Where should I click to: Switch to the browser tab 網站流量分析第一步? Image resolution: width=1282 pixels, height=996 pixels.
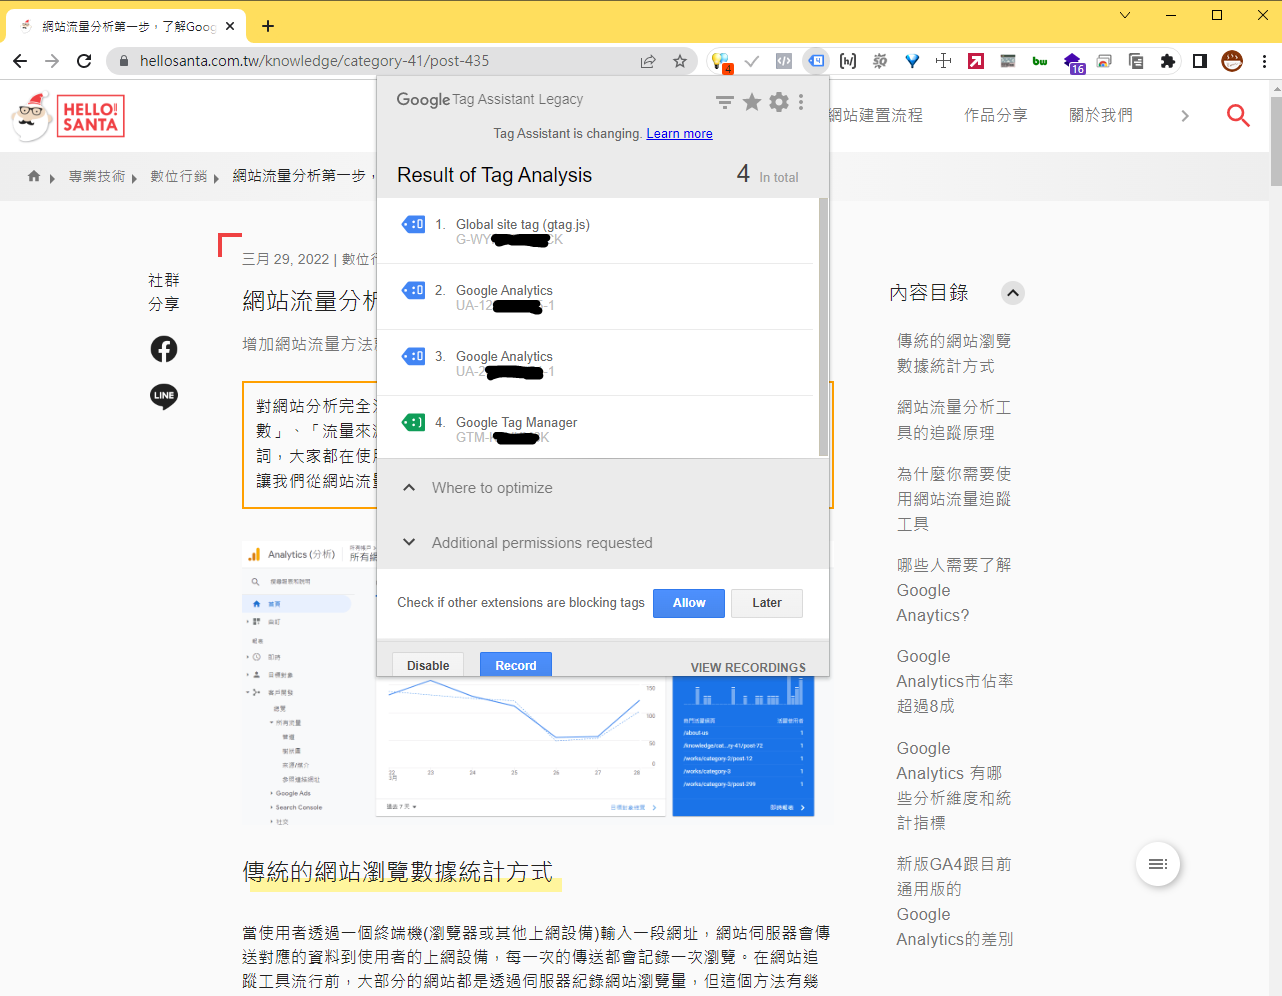click(x=125, y=26)
